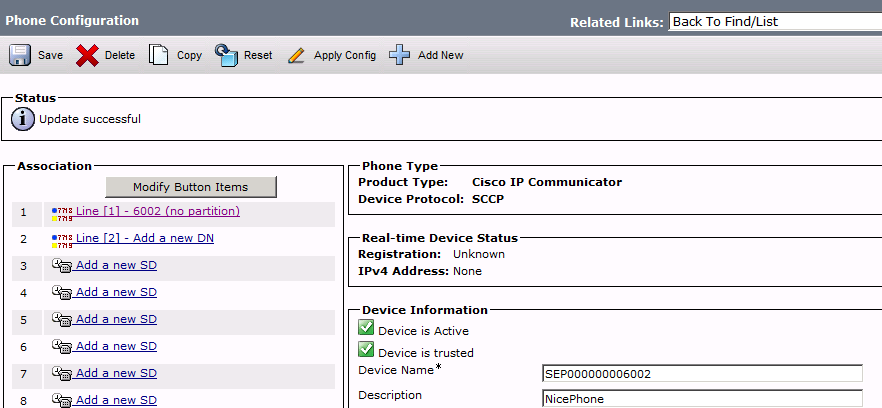
Task: Click Add a new SD link in row 5
Action: click(x=116, y=319)
